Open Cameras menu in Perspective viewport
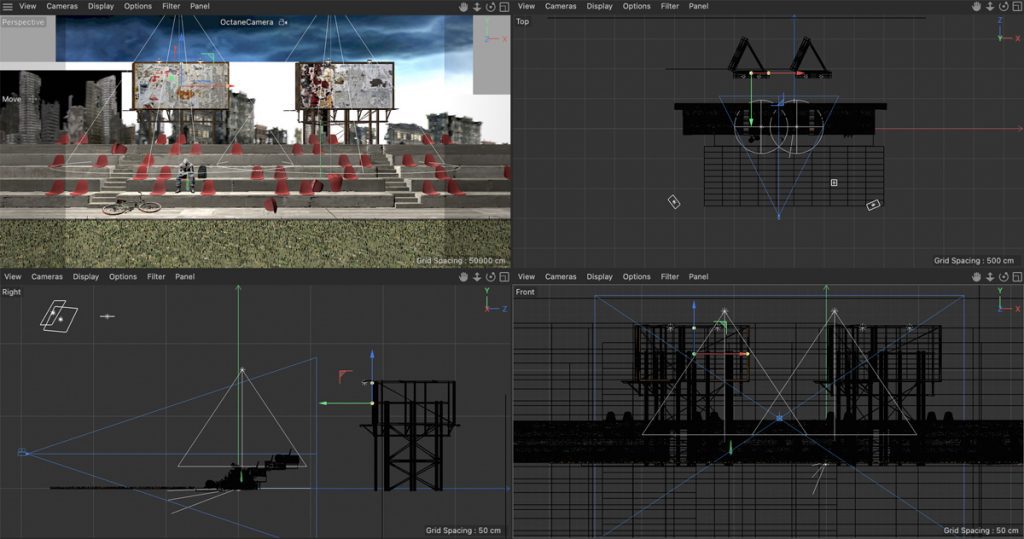 (62, 6)
